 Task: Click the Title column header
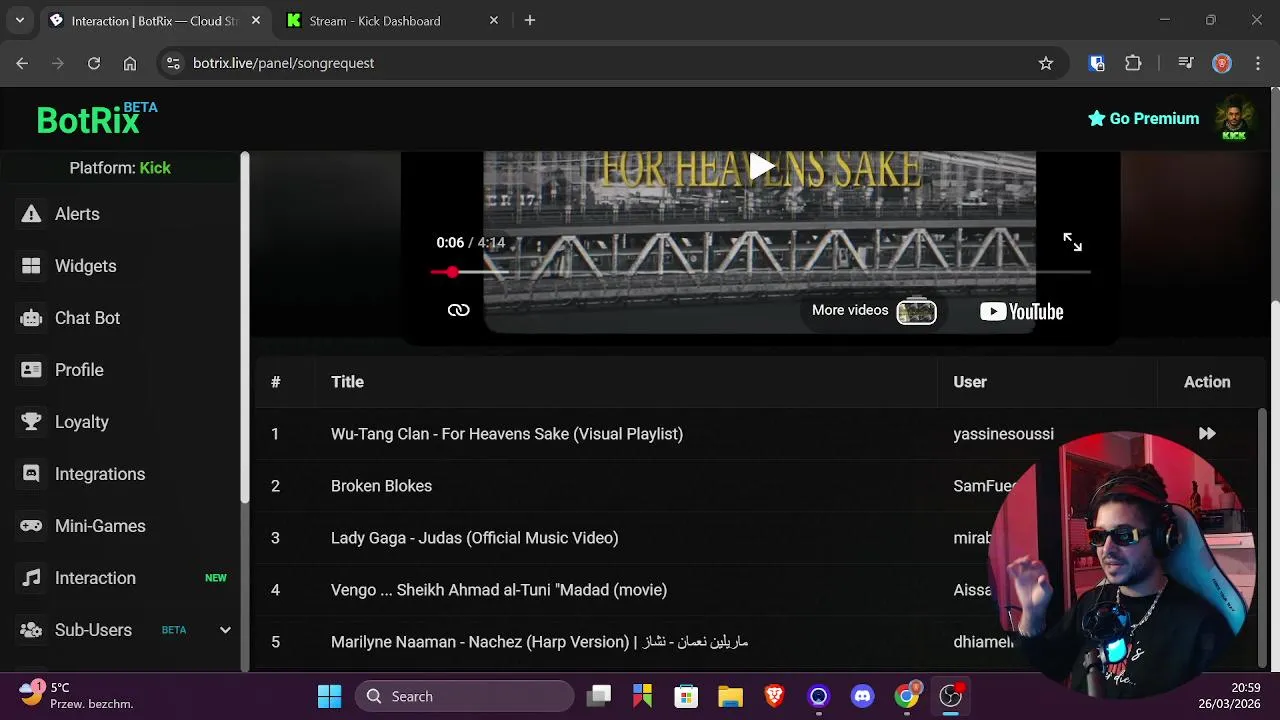point(347,382)
